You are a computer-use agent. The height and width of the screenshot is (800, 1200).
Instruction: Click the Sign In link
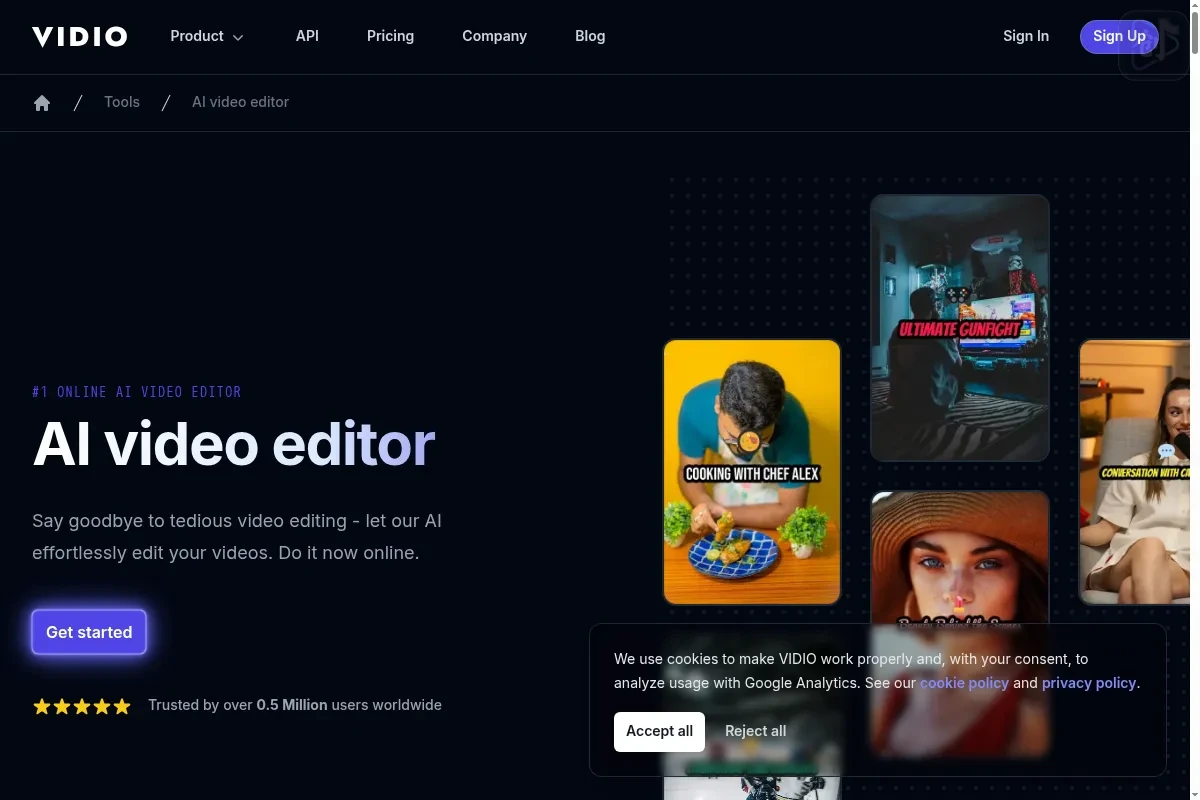click(1025, 36)
